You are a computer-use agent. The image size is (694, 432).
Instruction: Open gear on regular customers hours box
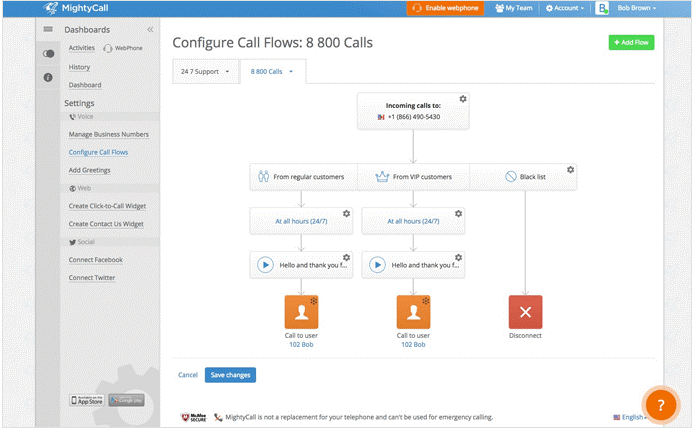point(346,213)
